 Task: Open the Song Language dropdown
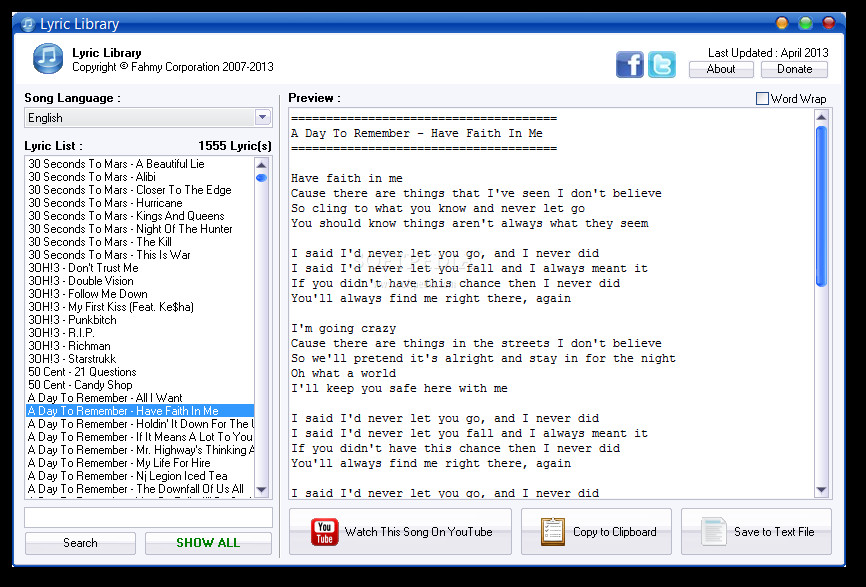click(x=262, y=117)
